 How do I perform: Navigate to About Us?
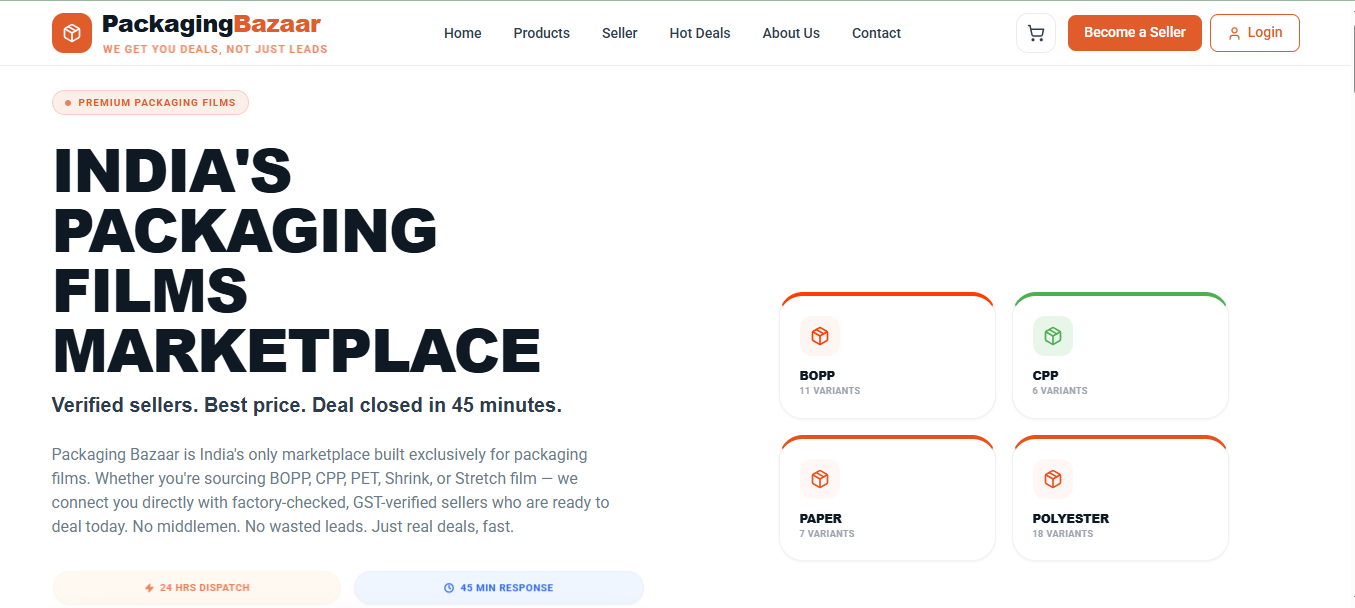click(791, 33)
